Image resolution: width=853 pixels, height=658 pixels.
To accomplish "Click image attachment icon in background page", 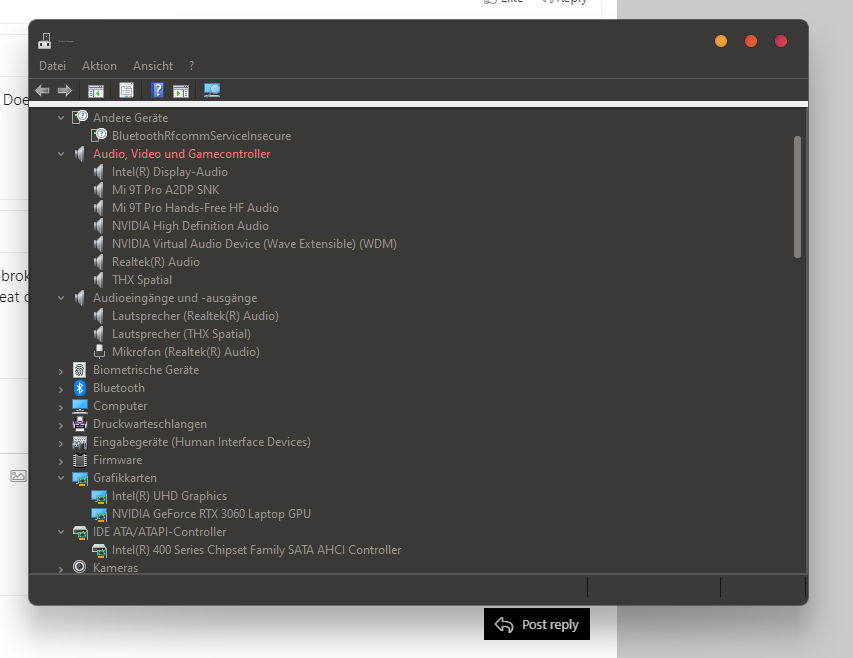I will click(x=18, y=476).
